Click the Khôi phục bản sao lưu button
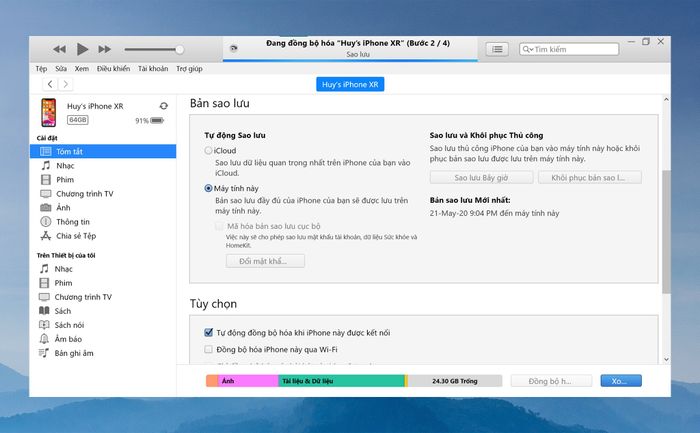Screen dimensions: 700x433 click(590, 178)
